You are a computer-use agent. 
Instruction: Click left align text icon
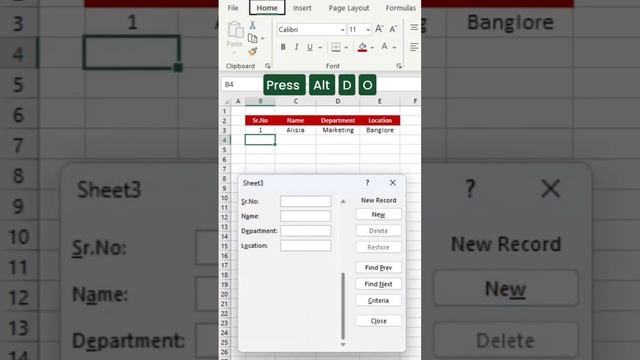pos(414,47)
